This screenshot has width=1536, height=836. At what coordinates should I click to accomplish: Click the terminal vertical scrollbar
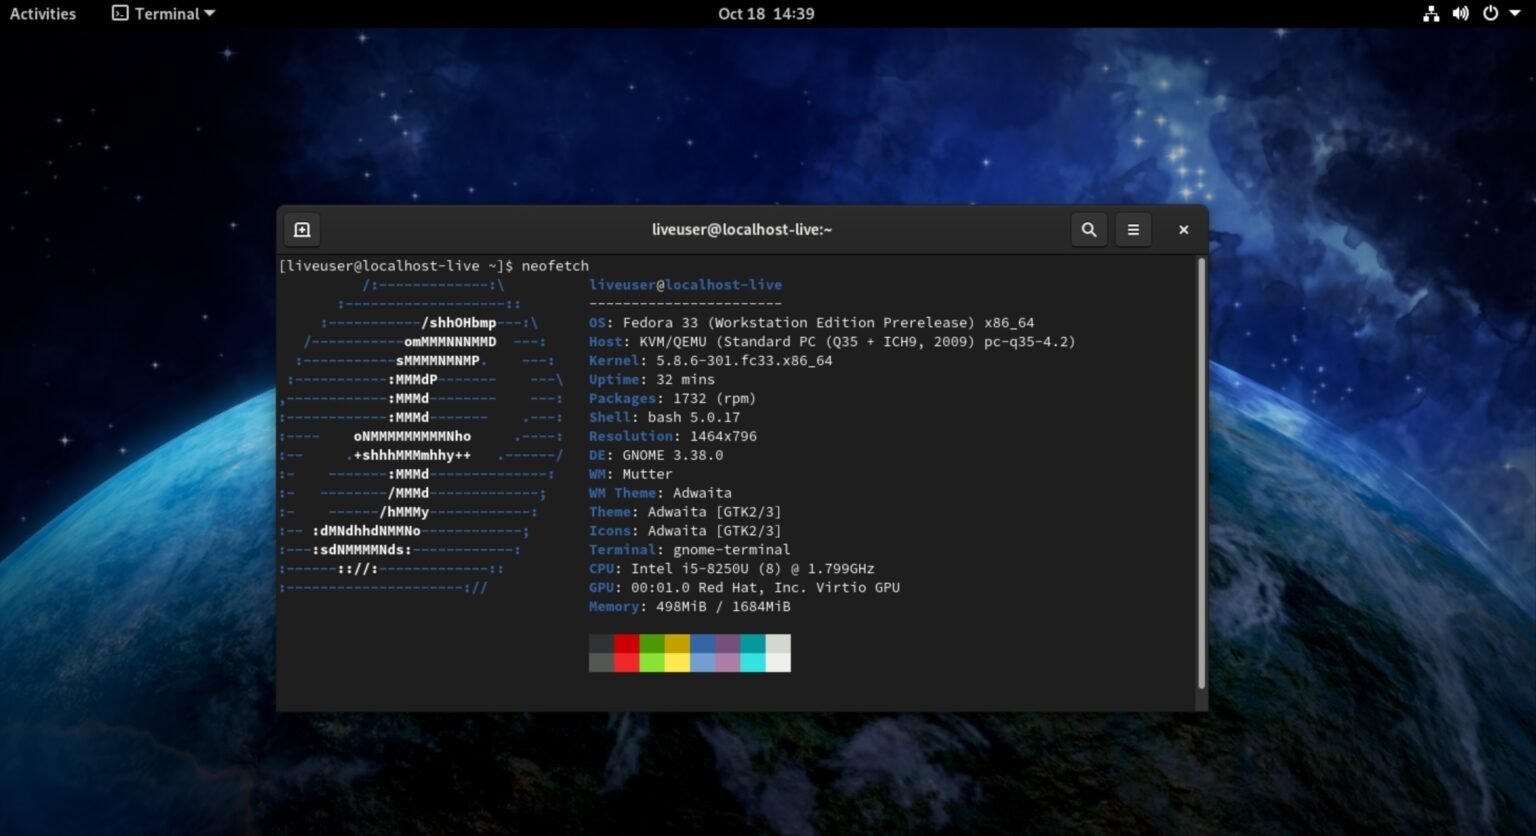pos(1201,474)
